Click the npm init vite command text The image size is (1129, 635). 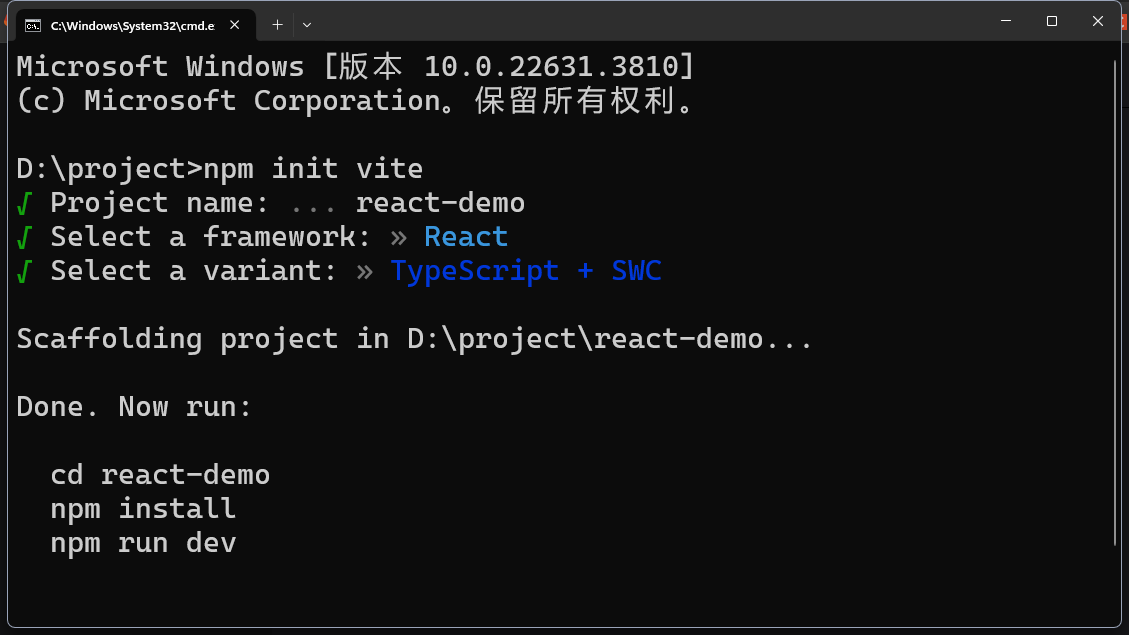(x=313, y=169)
